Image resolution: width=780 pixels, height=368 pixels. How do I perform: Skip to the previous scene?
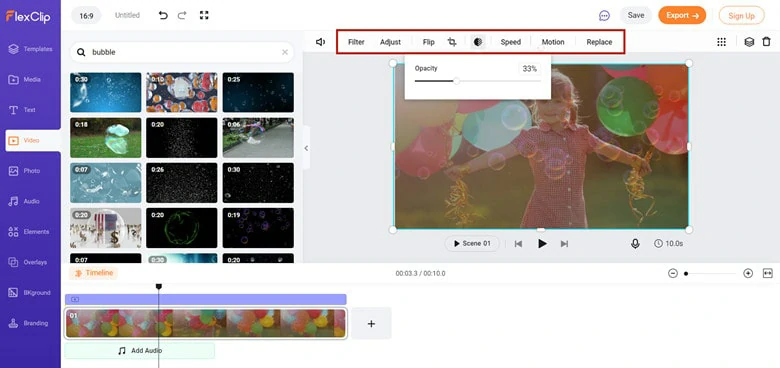click(518, 244)
